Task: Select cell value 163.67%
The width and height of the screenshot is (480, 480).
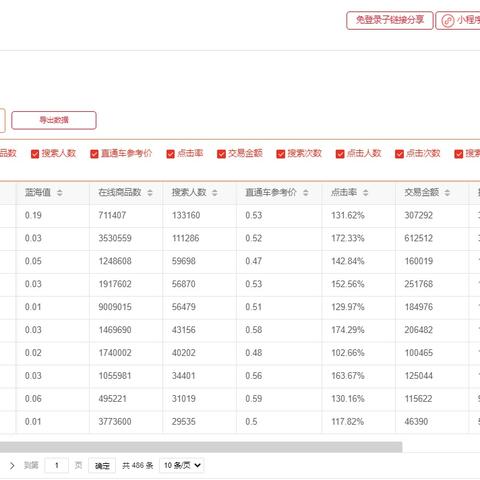Action: tap(348, 376)
